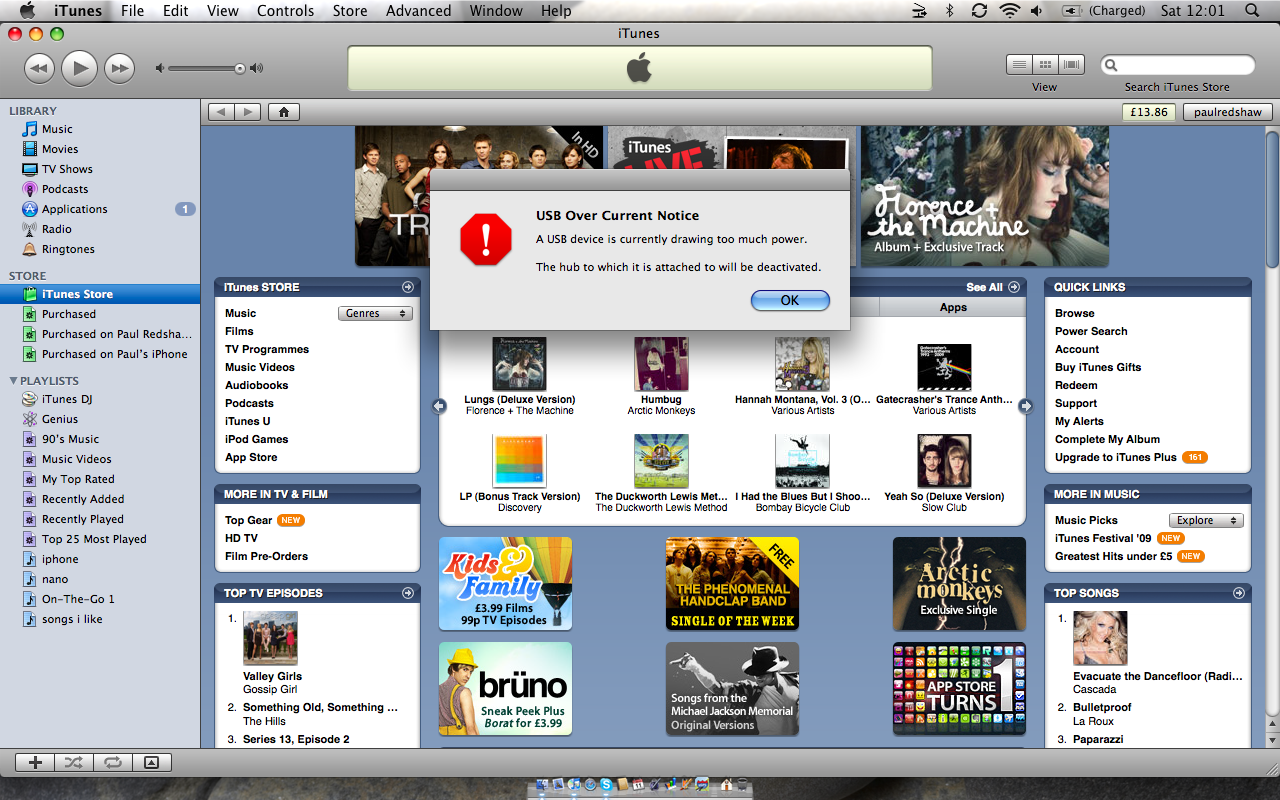Click the paulredshaw account button
This screenshot has height=800, width=1280.
point(1227,112)
